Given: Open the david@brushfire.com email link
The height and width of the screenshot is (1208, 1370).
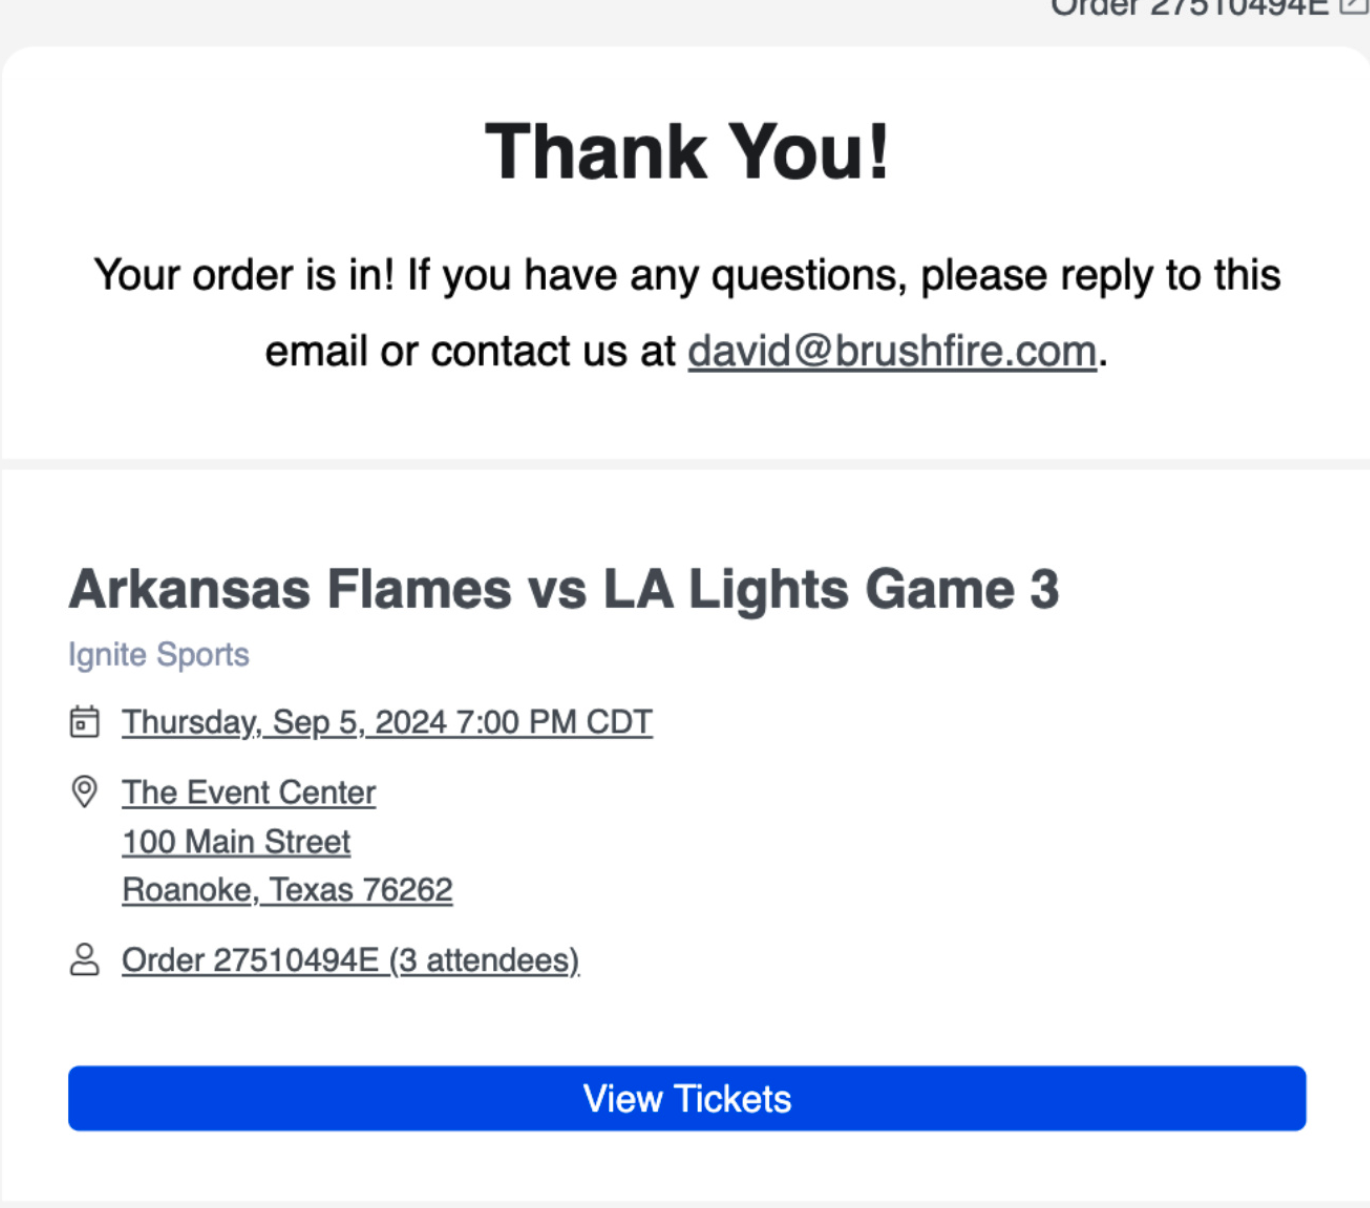Looking at the screenshot, I should [x=892, y=351].
